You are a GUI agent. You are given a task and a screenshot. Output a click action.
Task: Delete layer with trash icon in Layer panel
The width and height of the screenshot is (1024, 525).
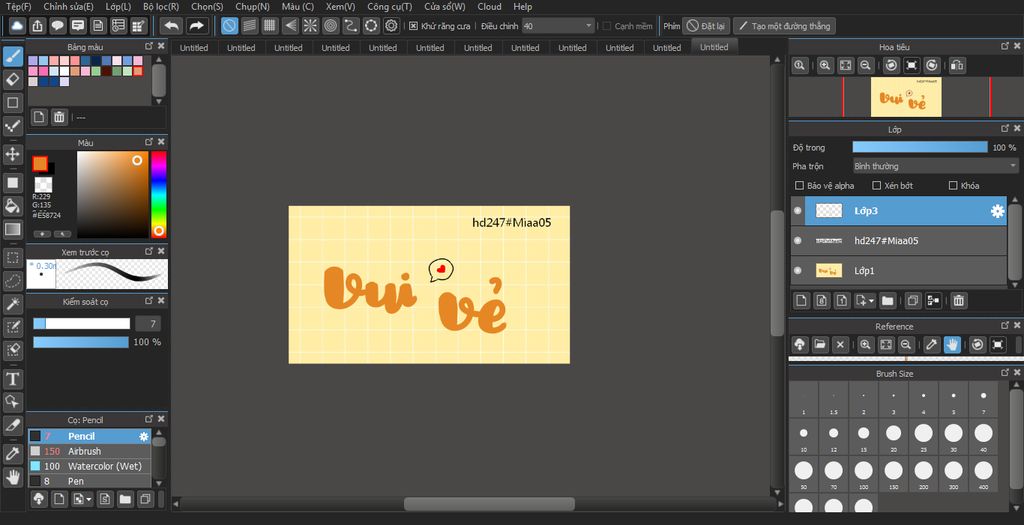coord(958,300)
